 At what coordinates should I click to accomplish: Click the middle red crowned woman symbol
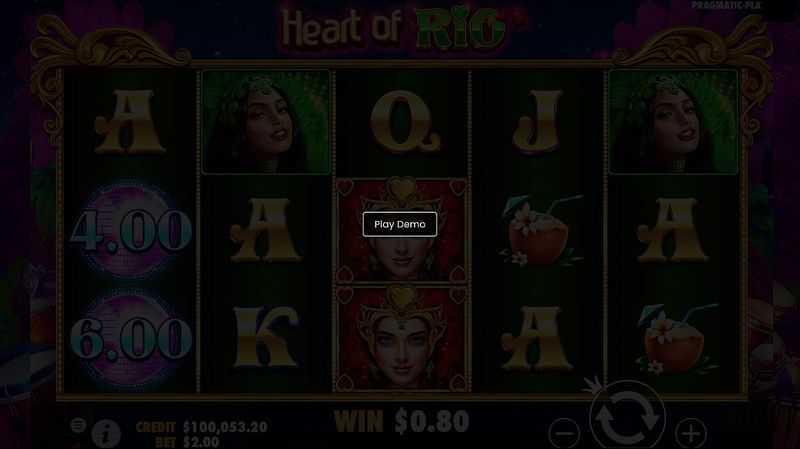pyautogui.click(x=402, y=230)
